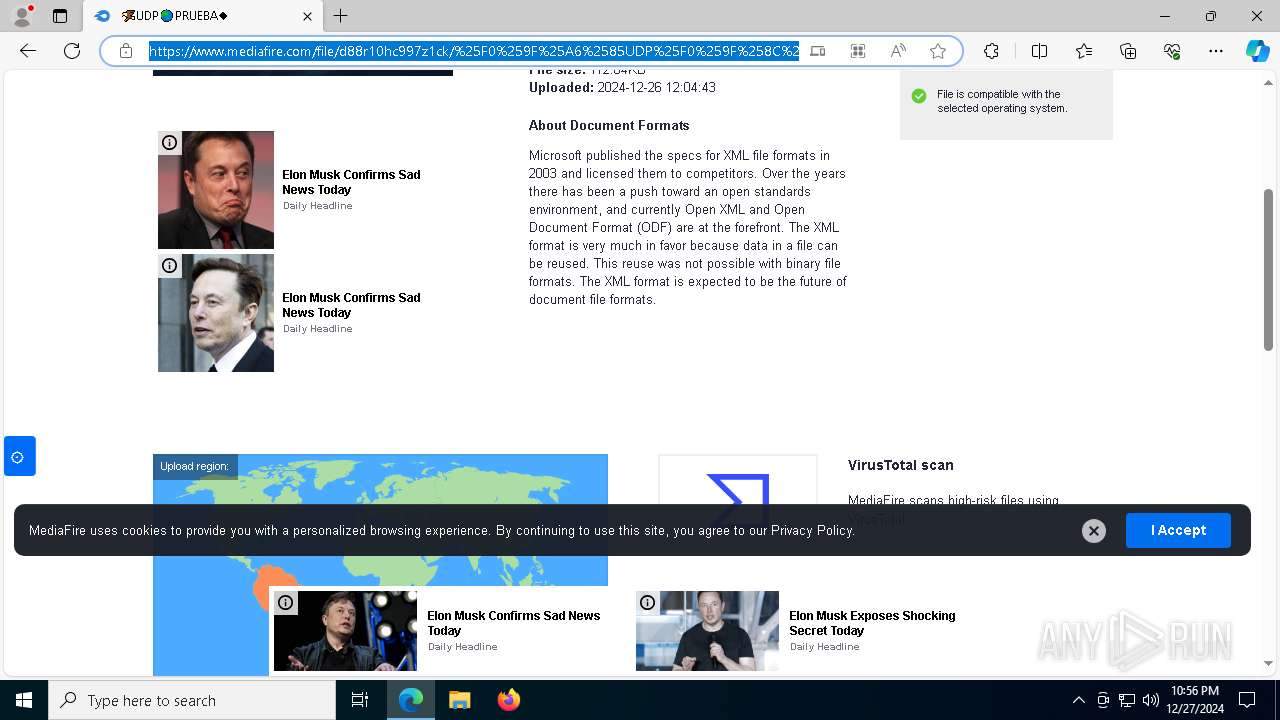Open the notifications action center

[x=1247, y=700]
